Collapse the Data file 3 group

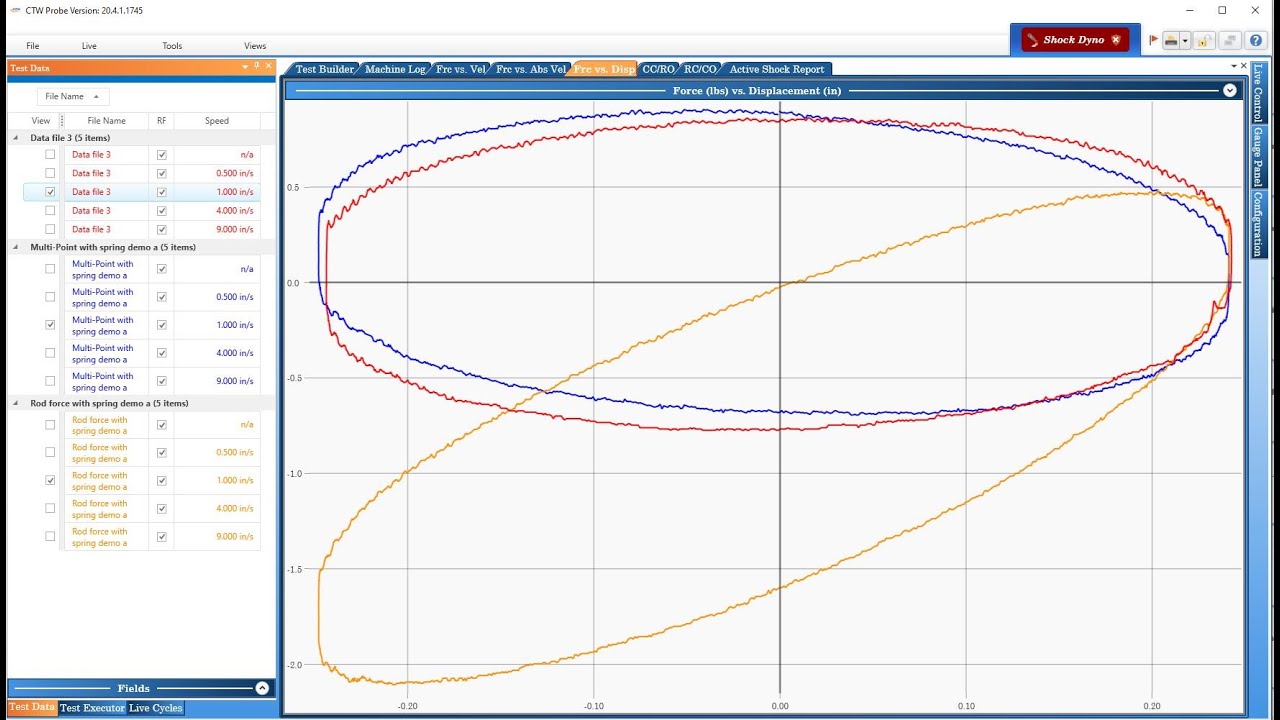tap(15, 138)
